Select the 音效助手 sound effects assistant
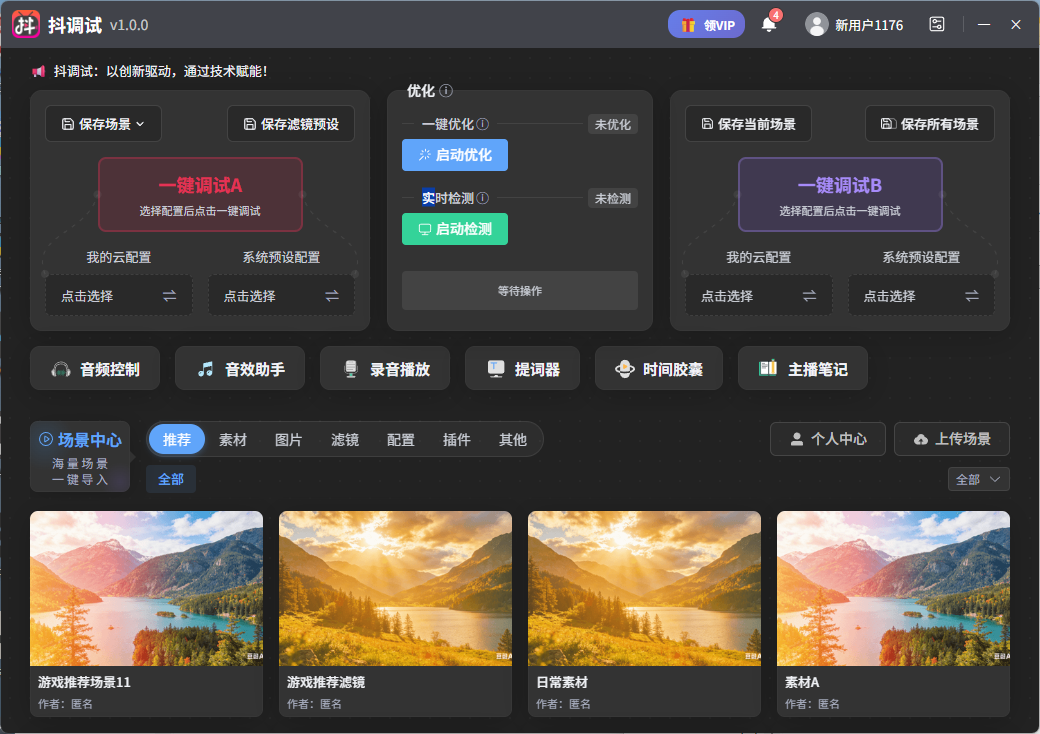 (x=239, y=368)
